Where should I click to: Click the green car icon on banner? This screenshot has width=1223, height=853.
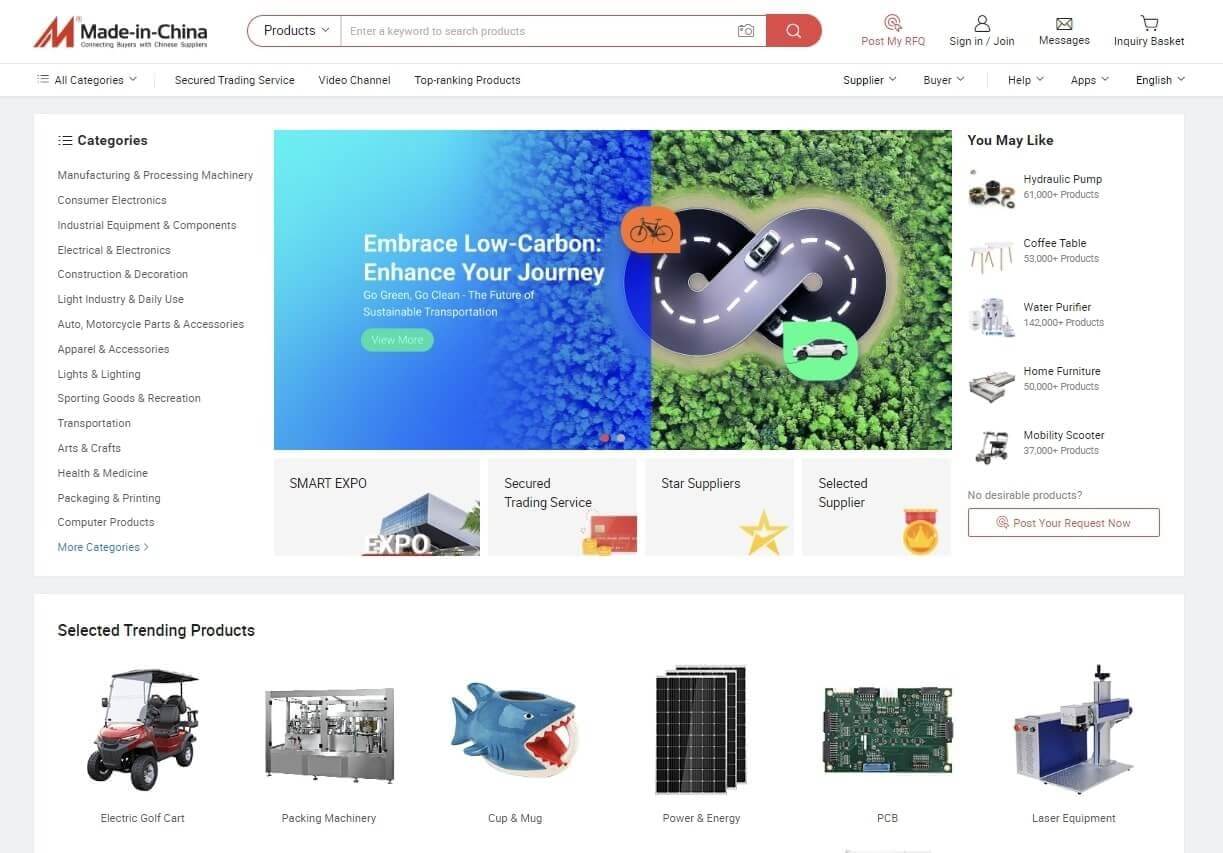[x=820, y=350]
